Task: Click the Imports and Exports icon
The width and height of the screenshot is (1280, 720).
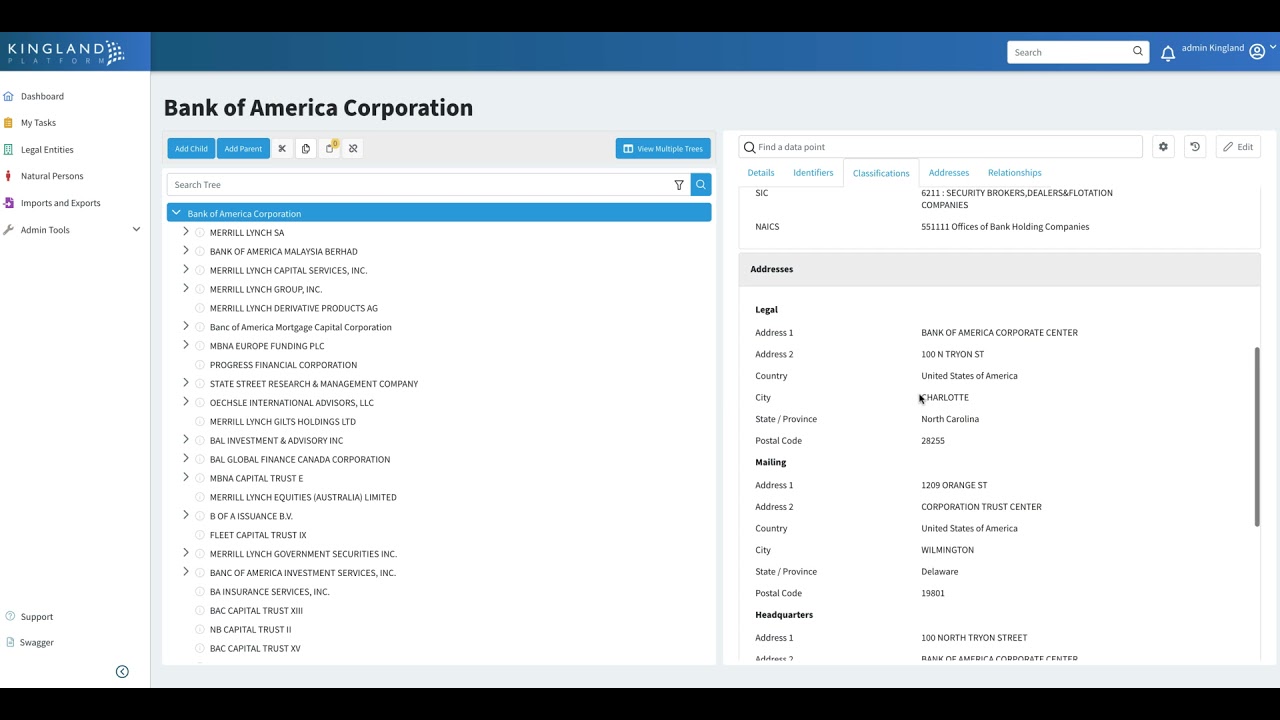Action: point(9,203)
